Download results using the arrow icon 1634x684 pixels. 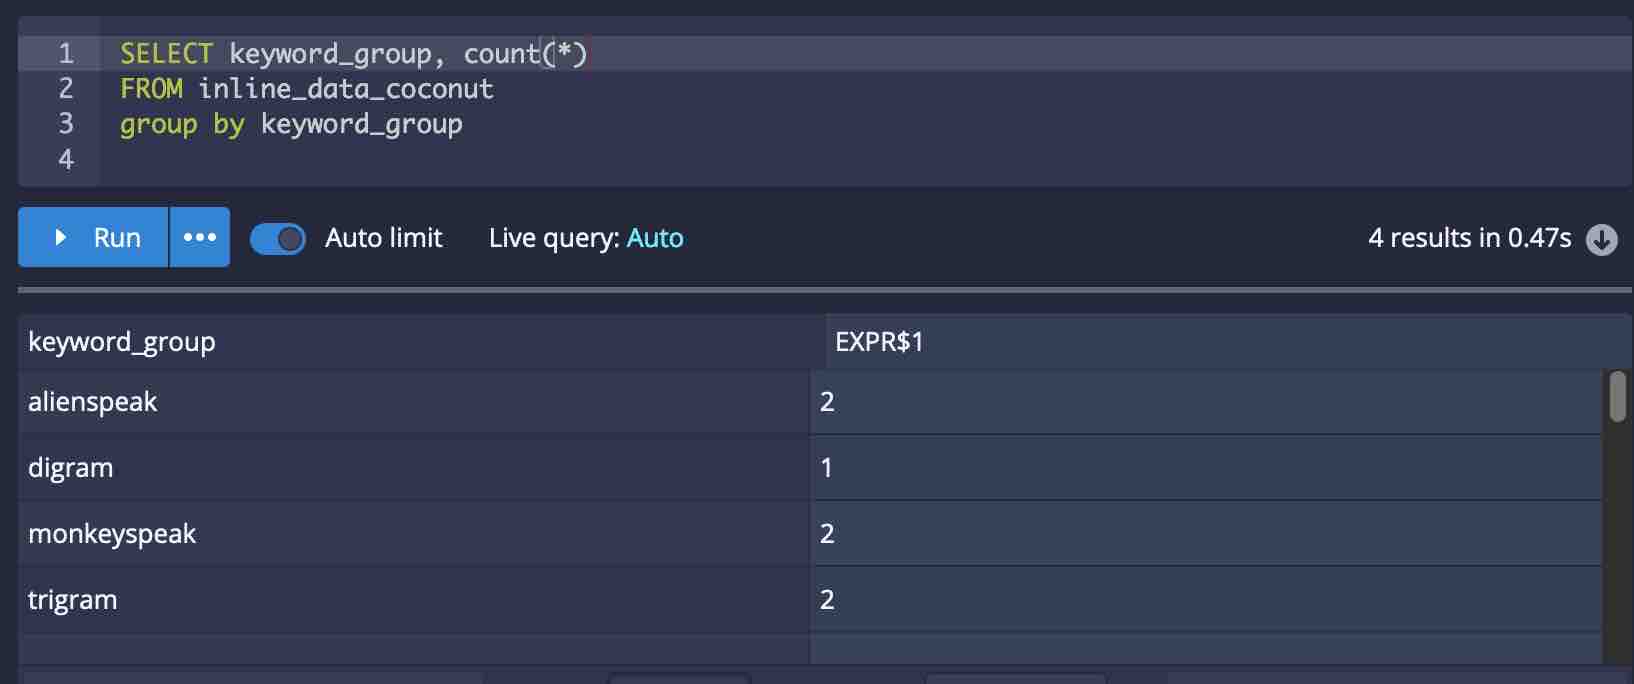point(1601,239)
